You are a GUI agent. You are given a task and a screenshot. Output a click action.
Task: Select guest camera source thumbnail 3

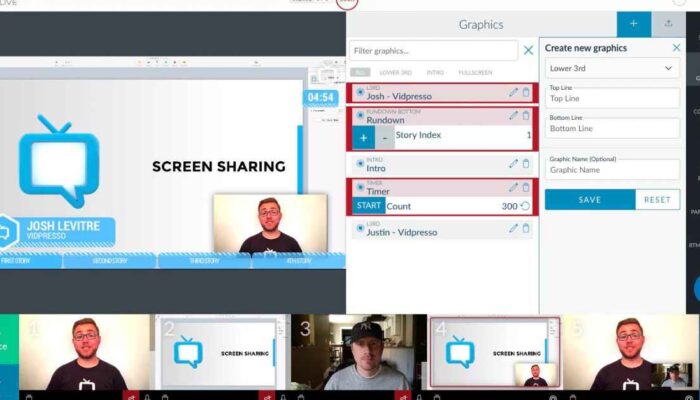[359, 352]
